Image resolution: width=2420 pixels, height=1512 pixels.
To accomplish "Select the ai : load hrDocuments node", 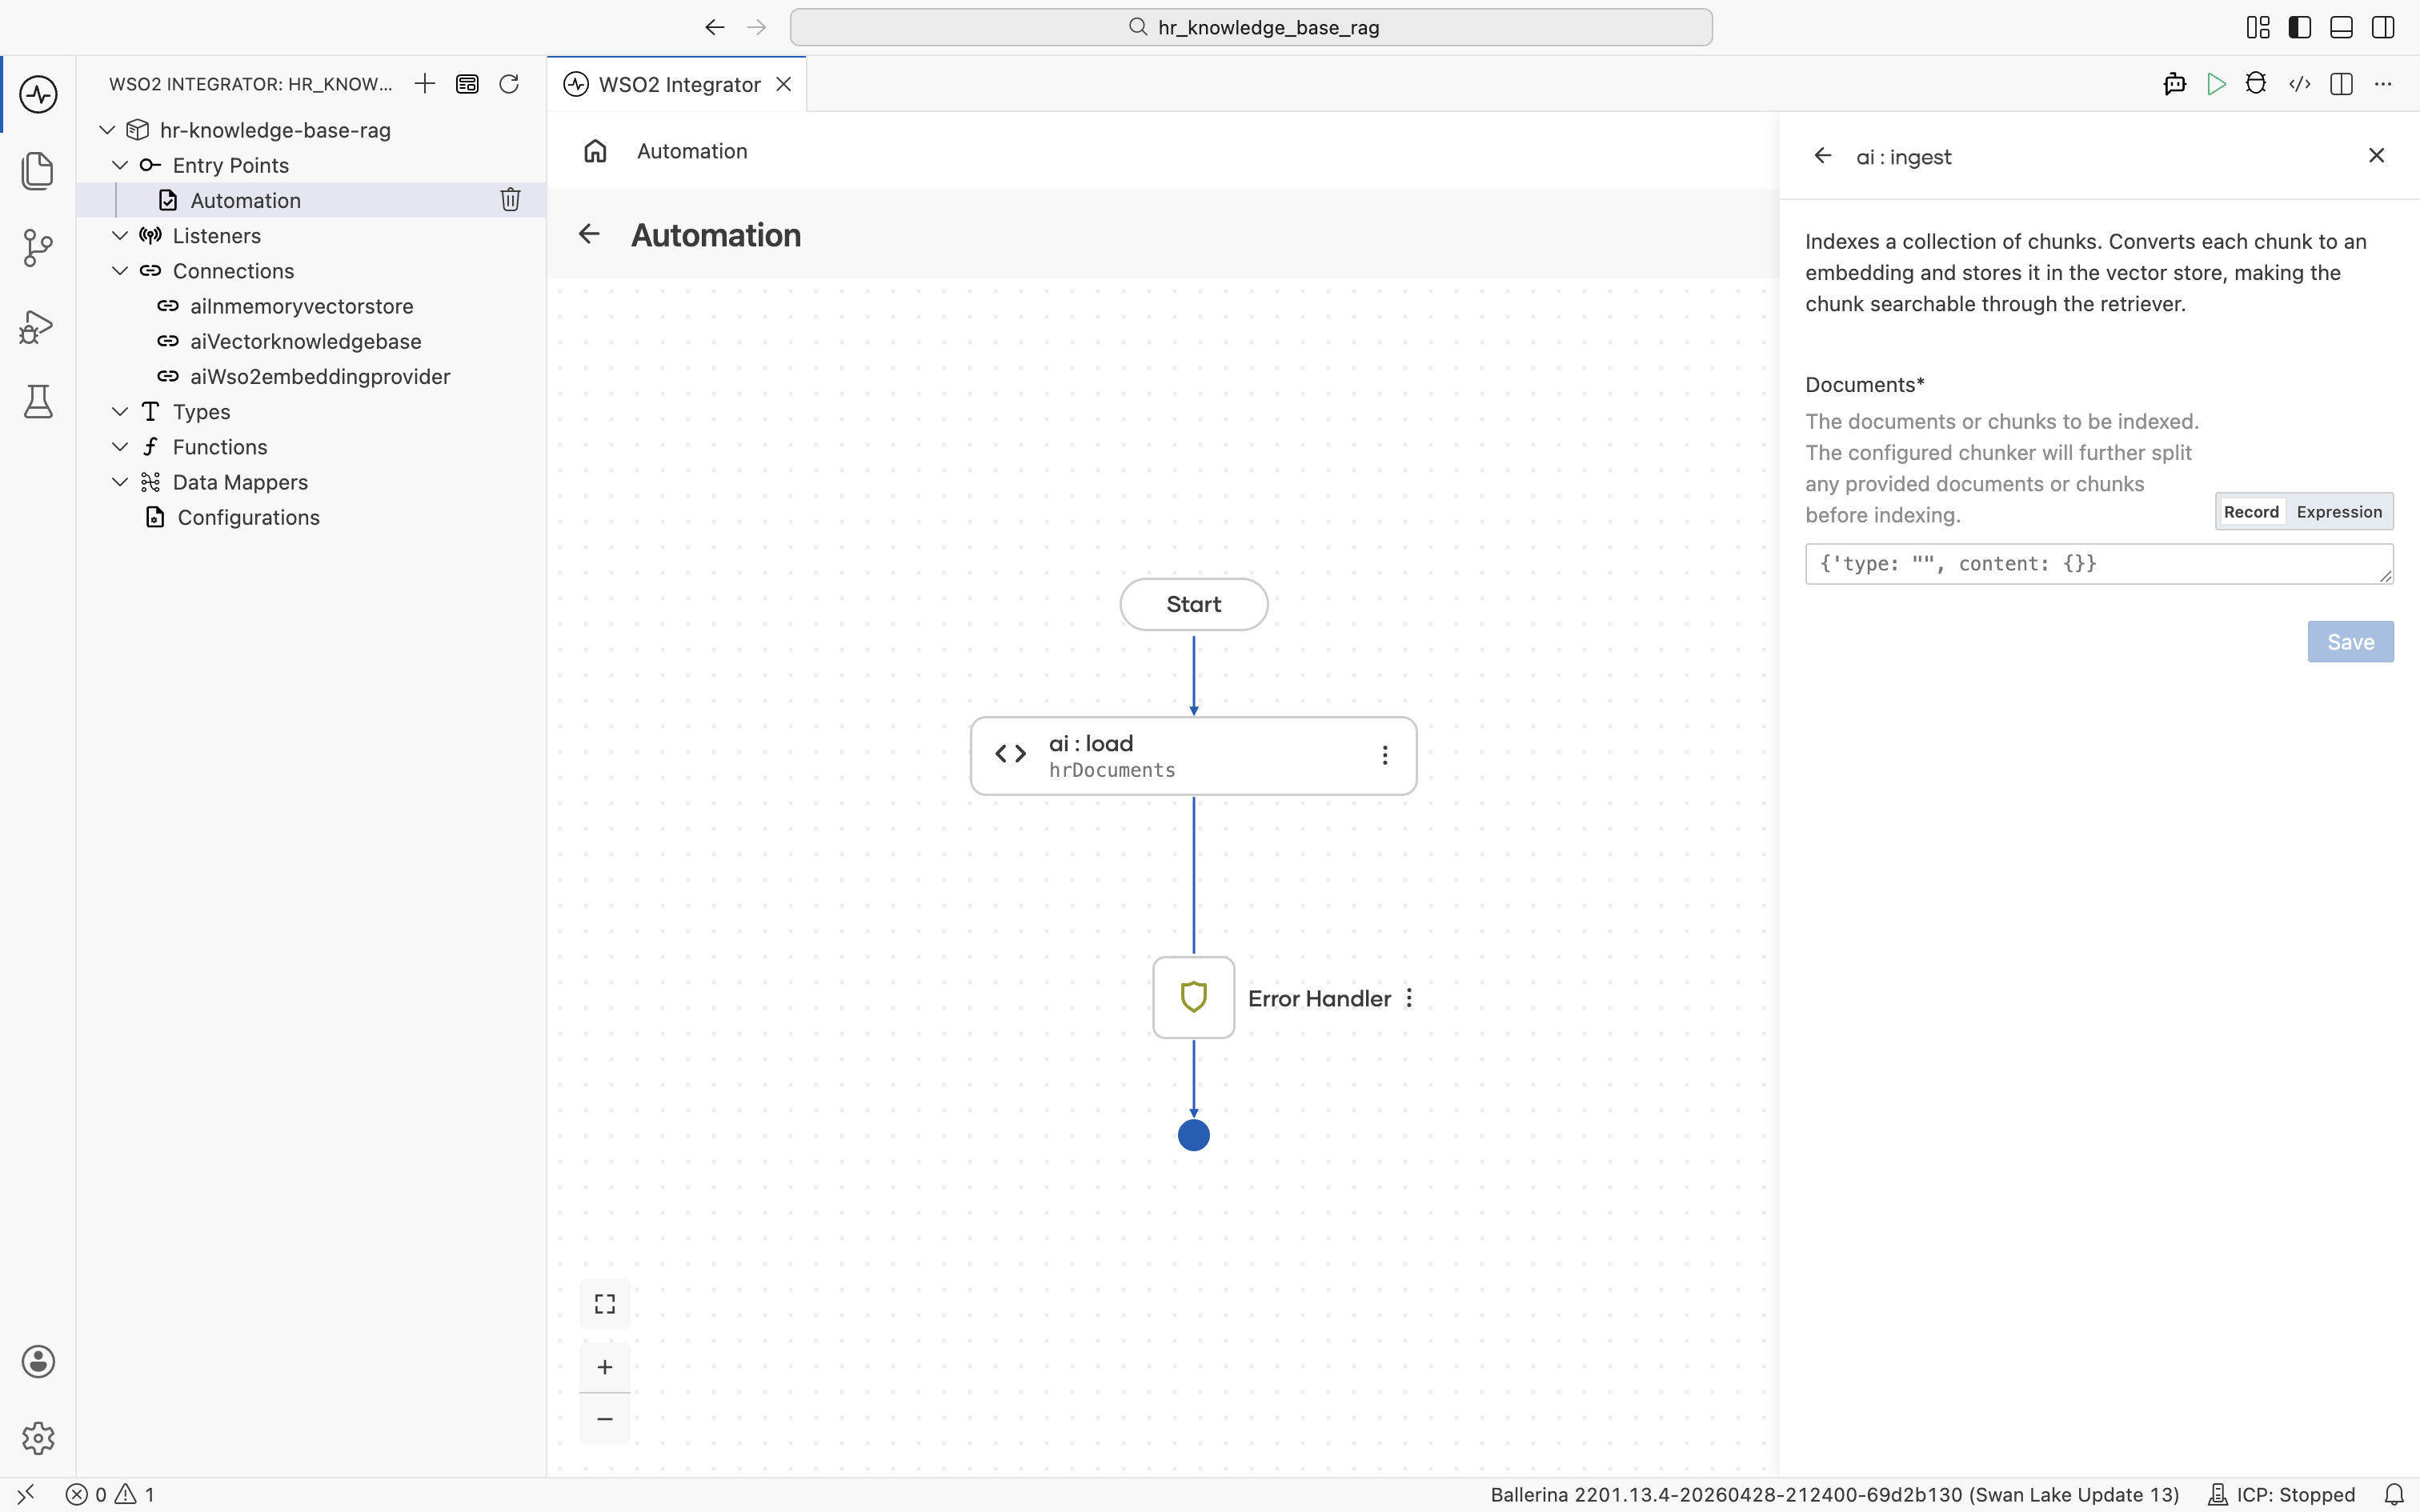I will point(1193,756).
